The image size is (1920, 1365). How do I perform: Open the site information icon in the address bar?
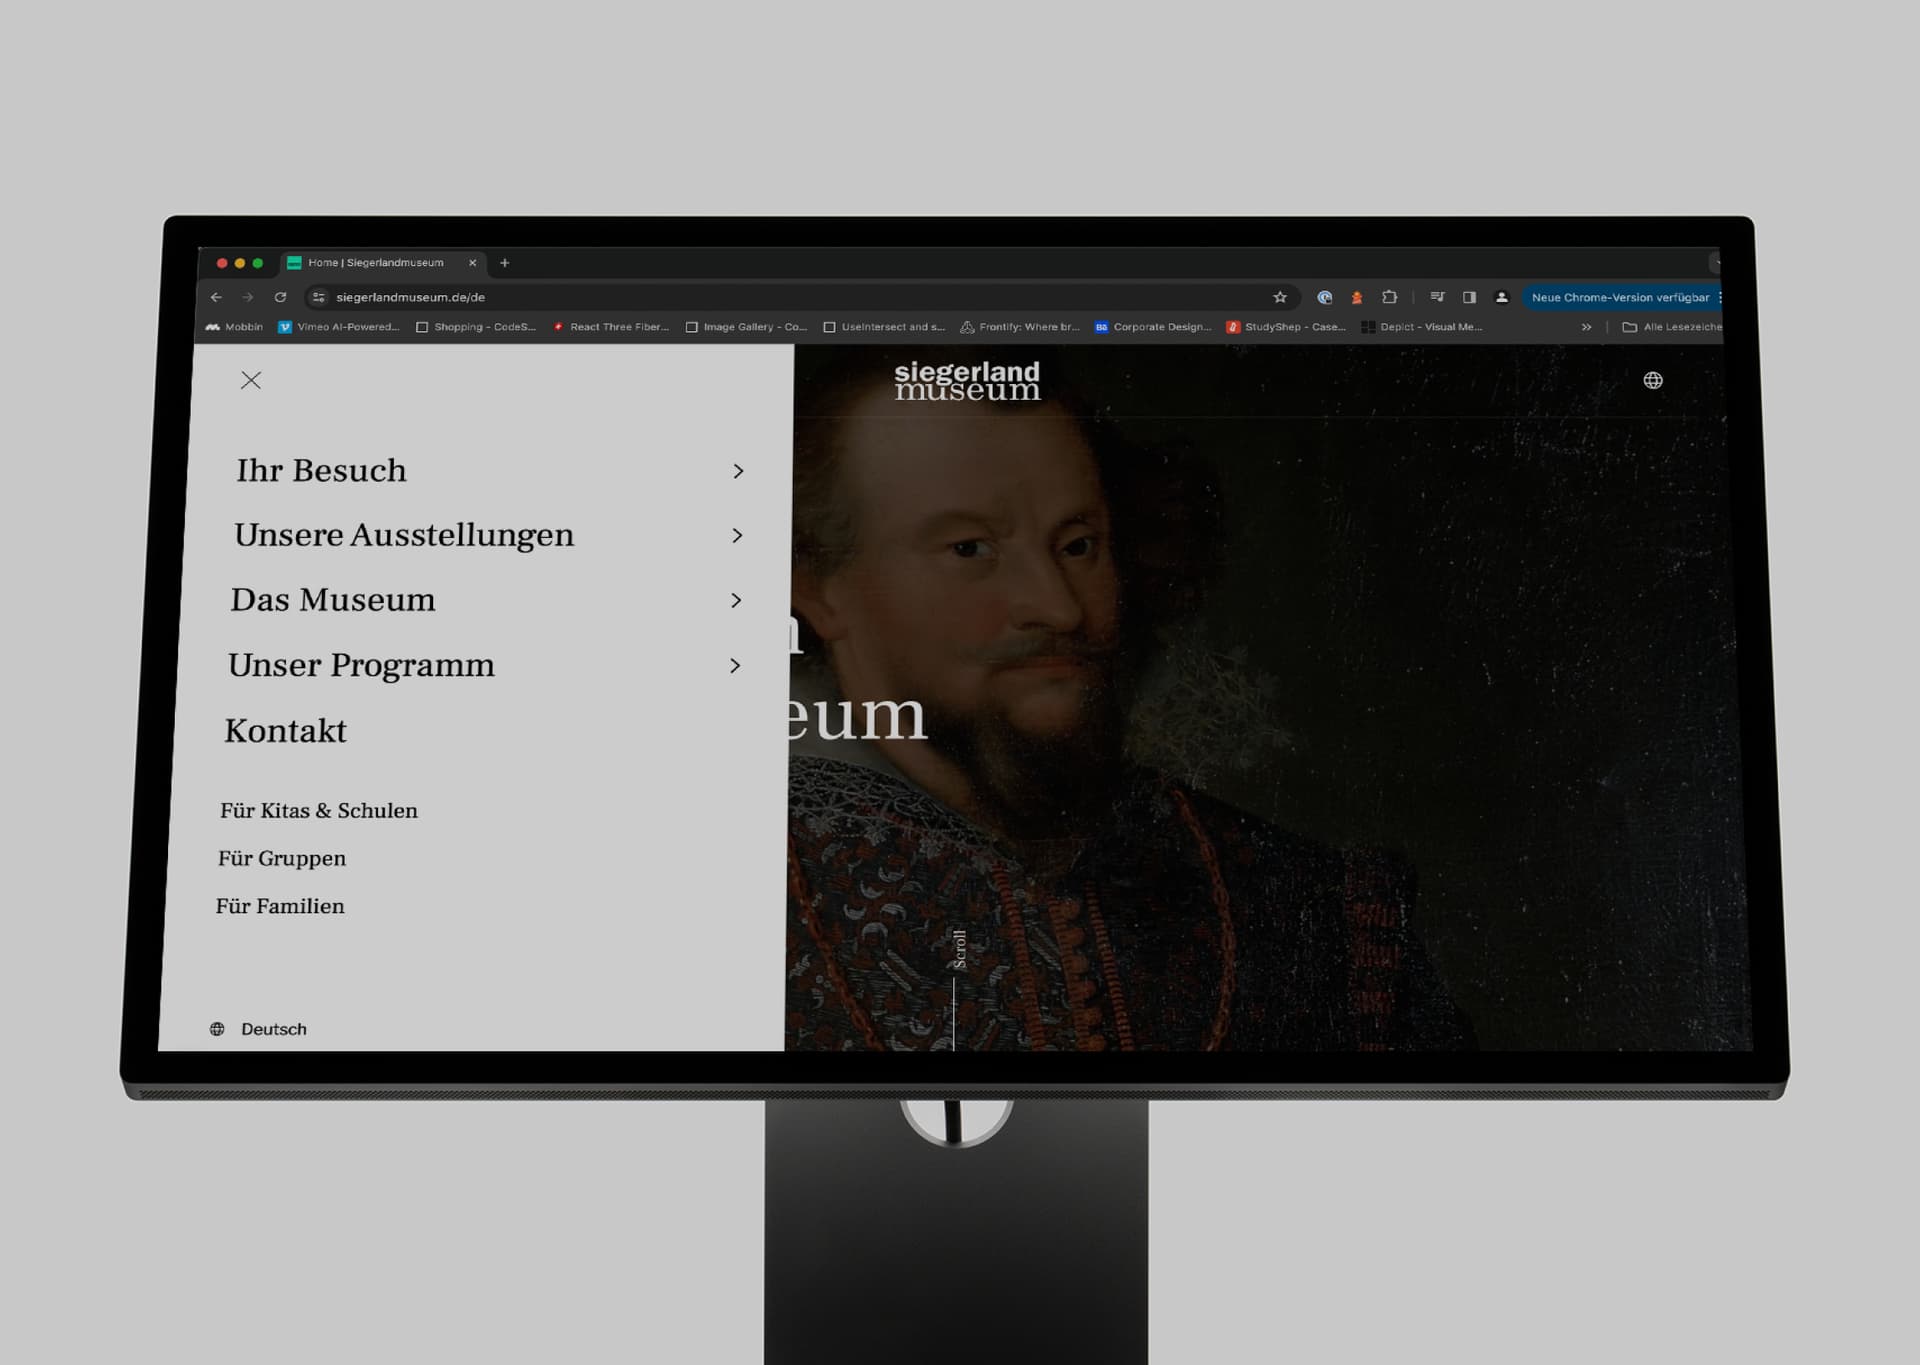tap(318, 297)
